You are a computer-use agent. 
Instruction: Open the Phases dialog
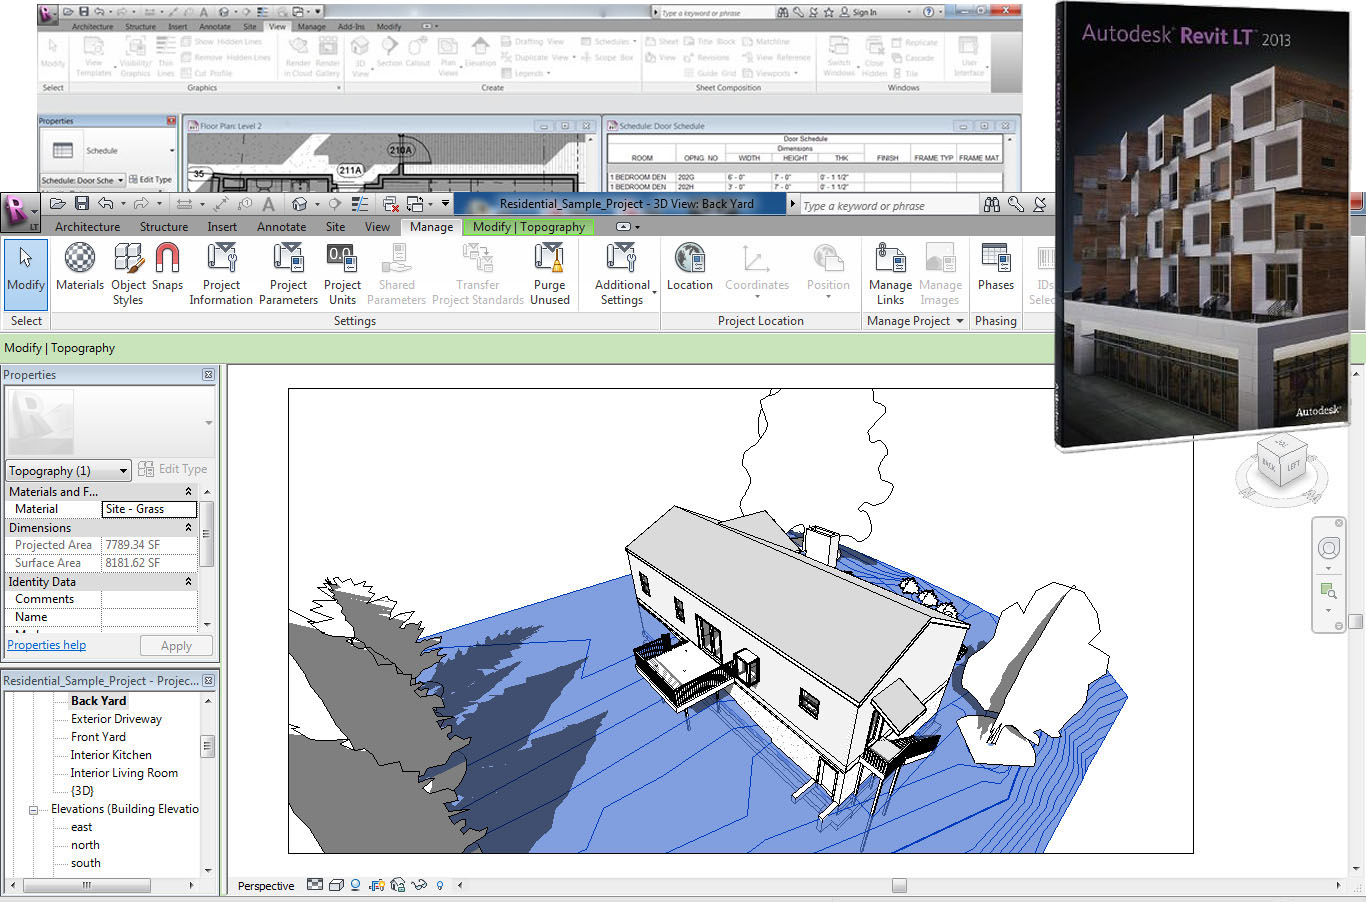[x=996, y=268]
